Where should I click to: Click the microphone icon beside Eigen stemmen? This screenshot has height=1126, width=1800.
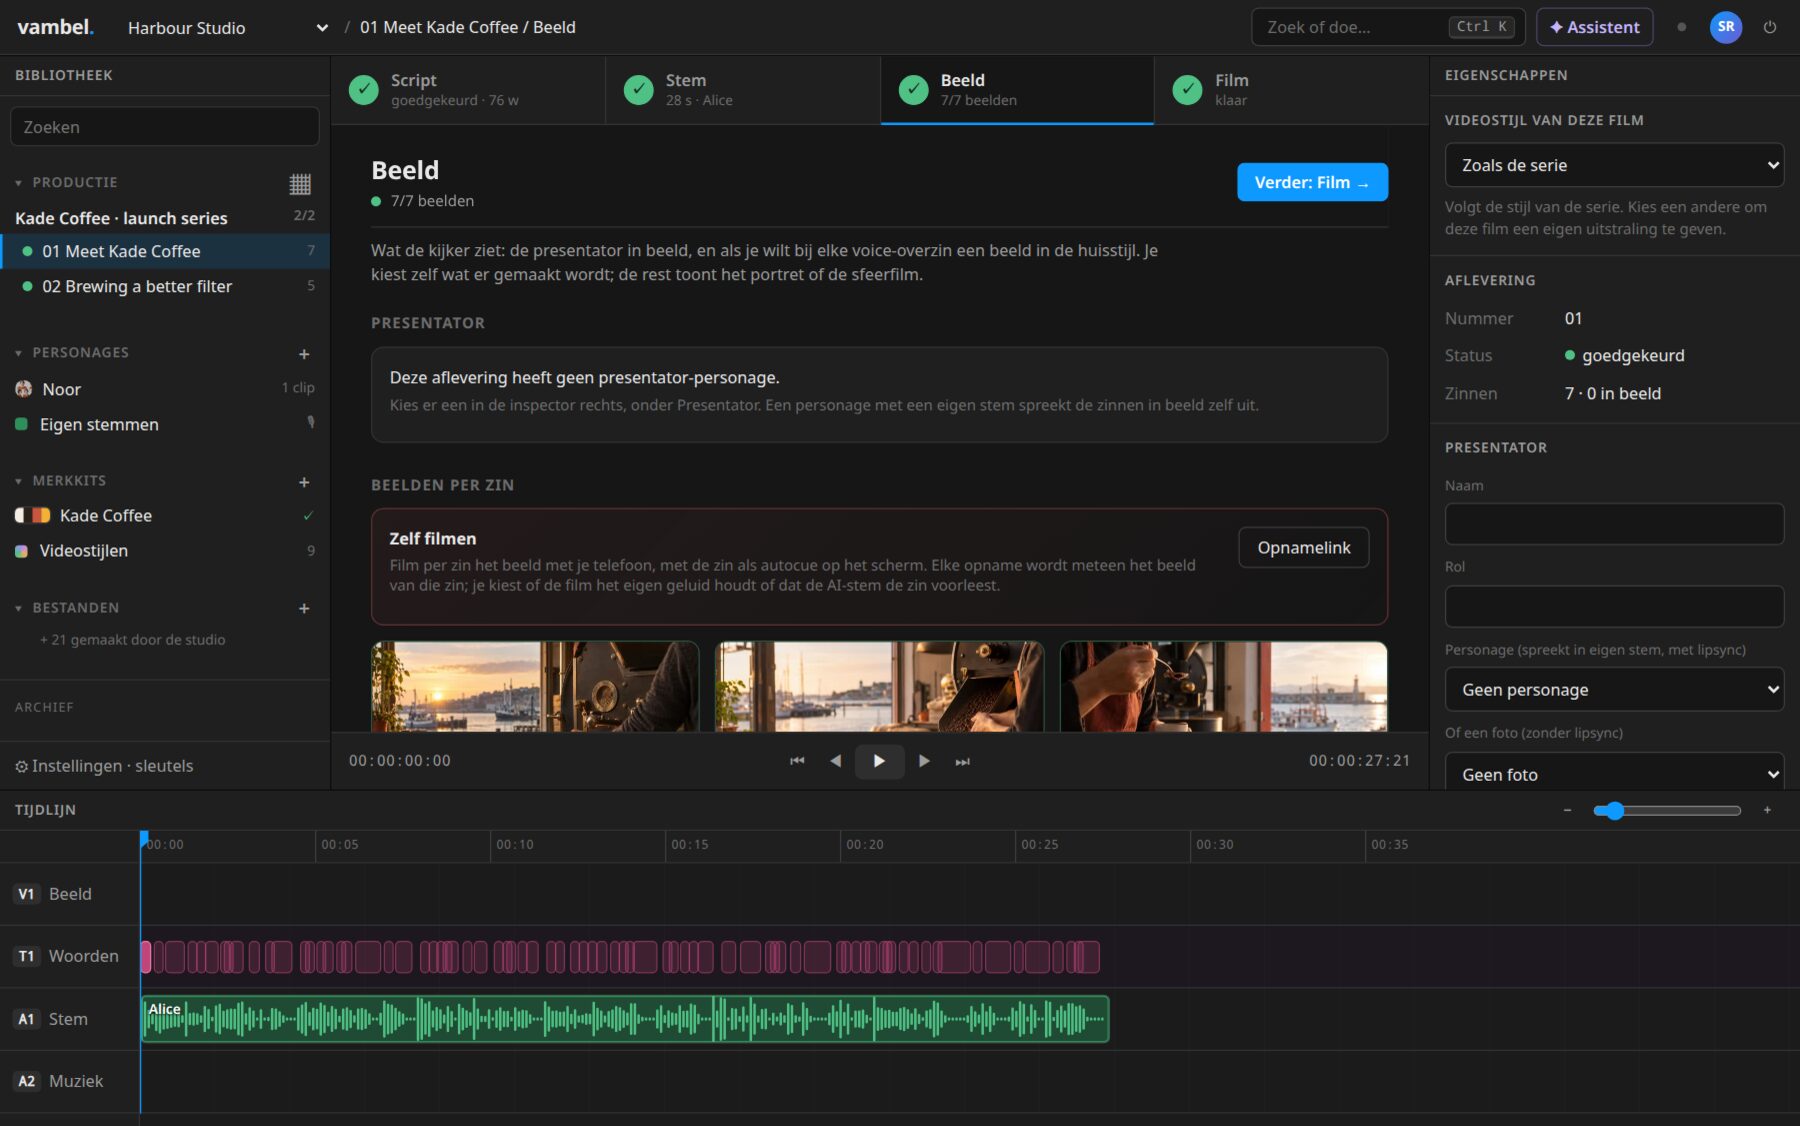point(310,423)
